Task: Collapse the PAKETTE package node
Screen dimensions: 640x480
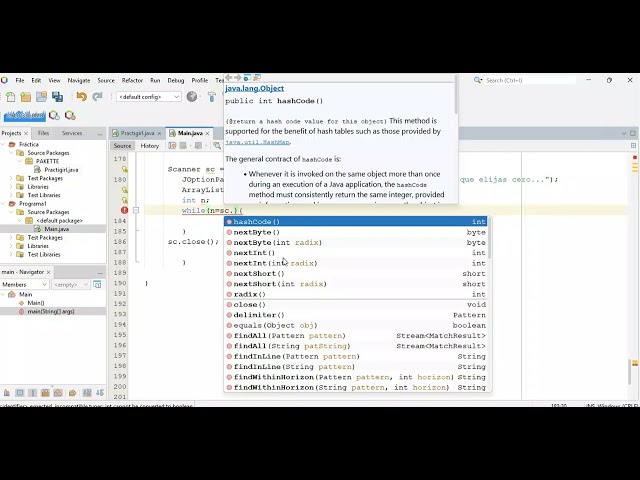Action: pos(20,161)
